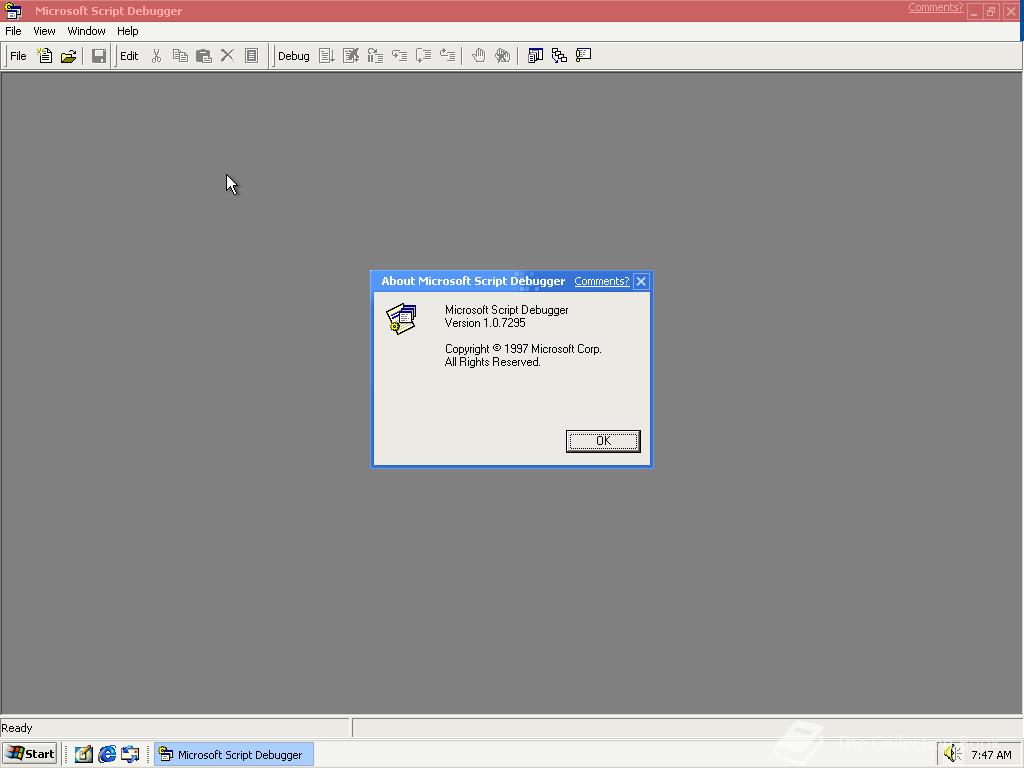
Task: Click the Copyright 1997 Microsoft Corp. text
Action: coord(523,349)
